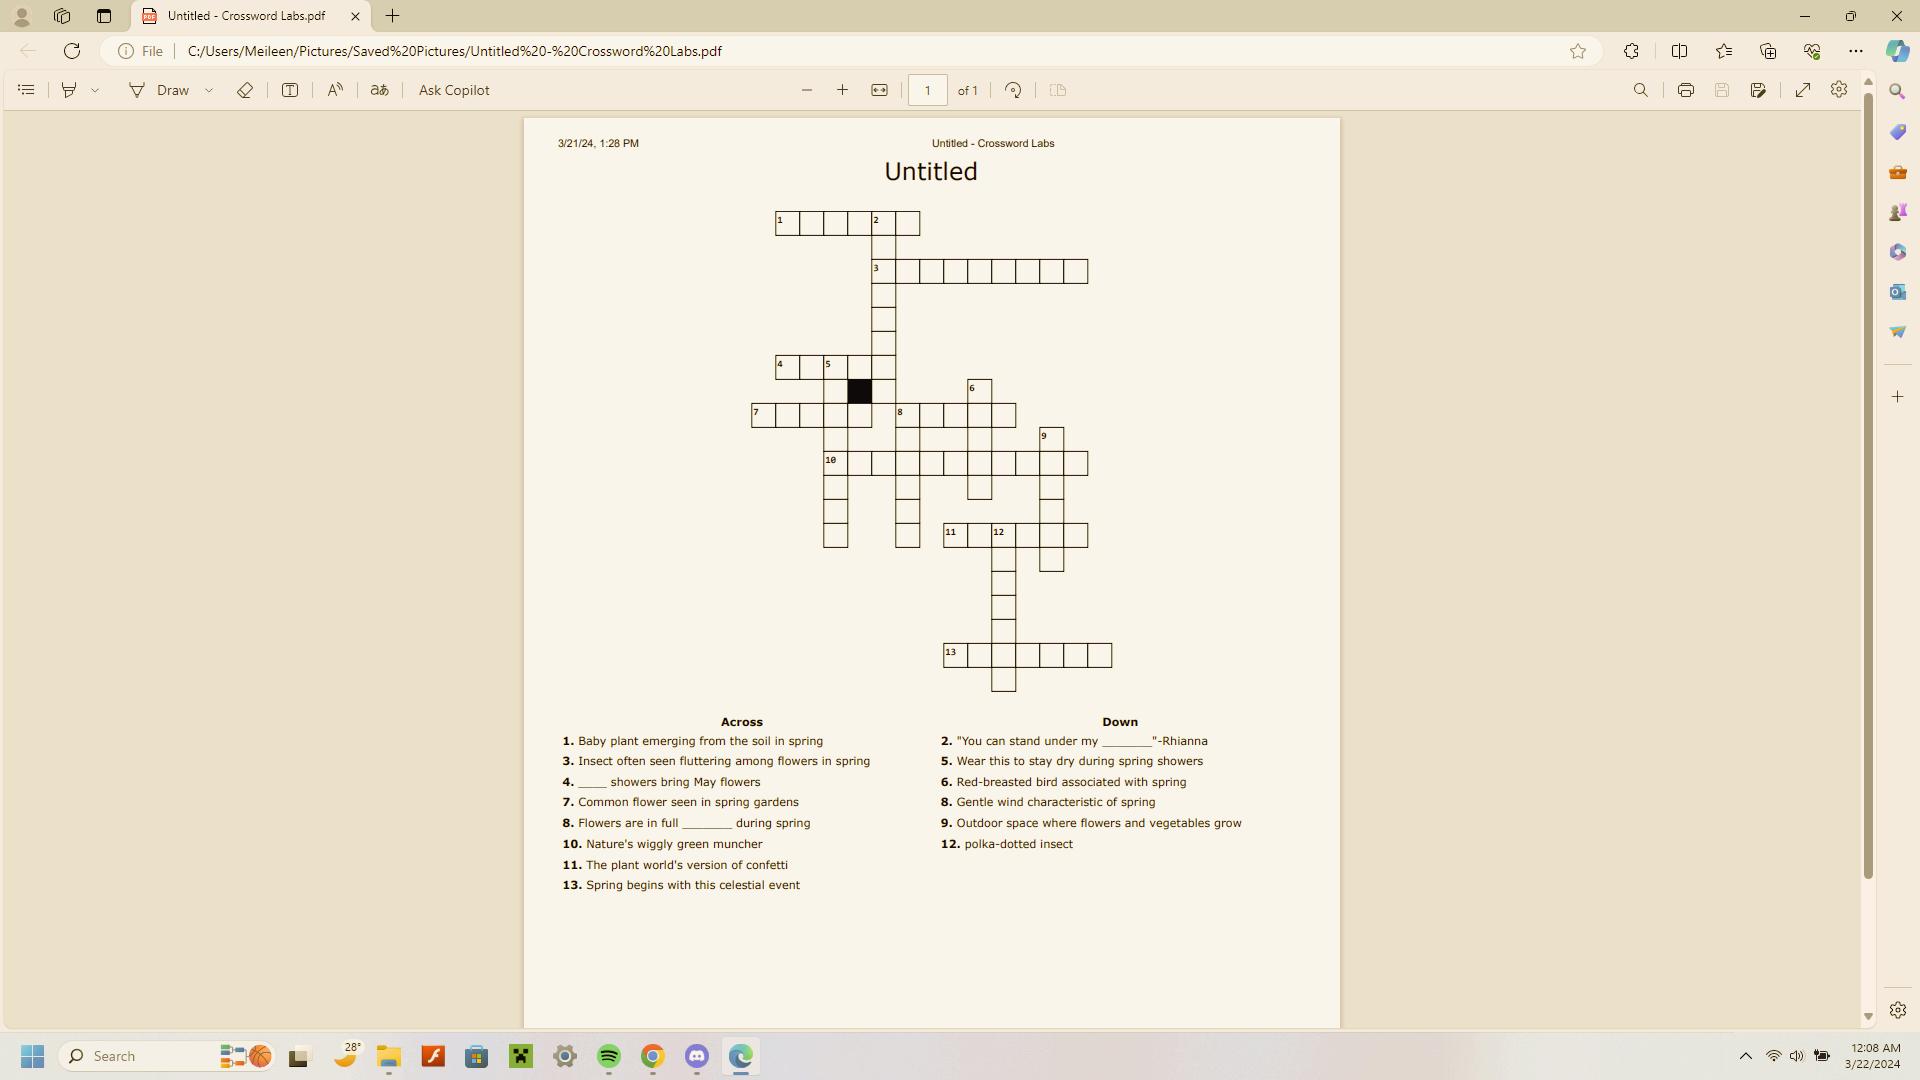The image size is (1920, 1080).
Task: Open a new browser tab
Action: 393,16
